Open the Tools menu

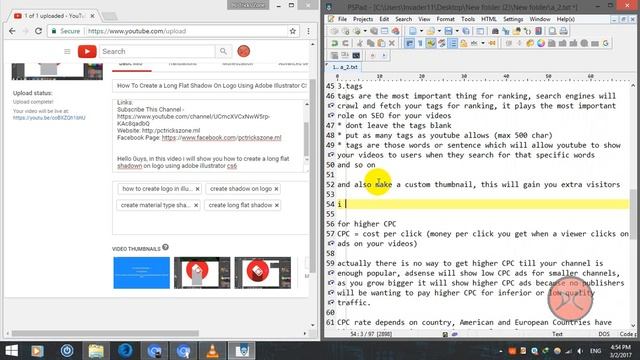468,19
